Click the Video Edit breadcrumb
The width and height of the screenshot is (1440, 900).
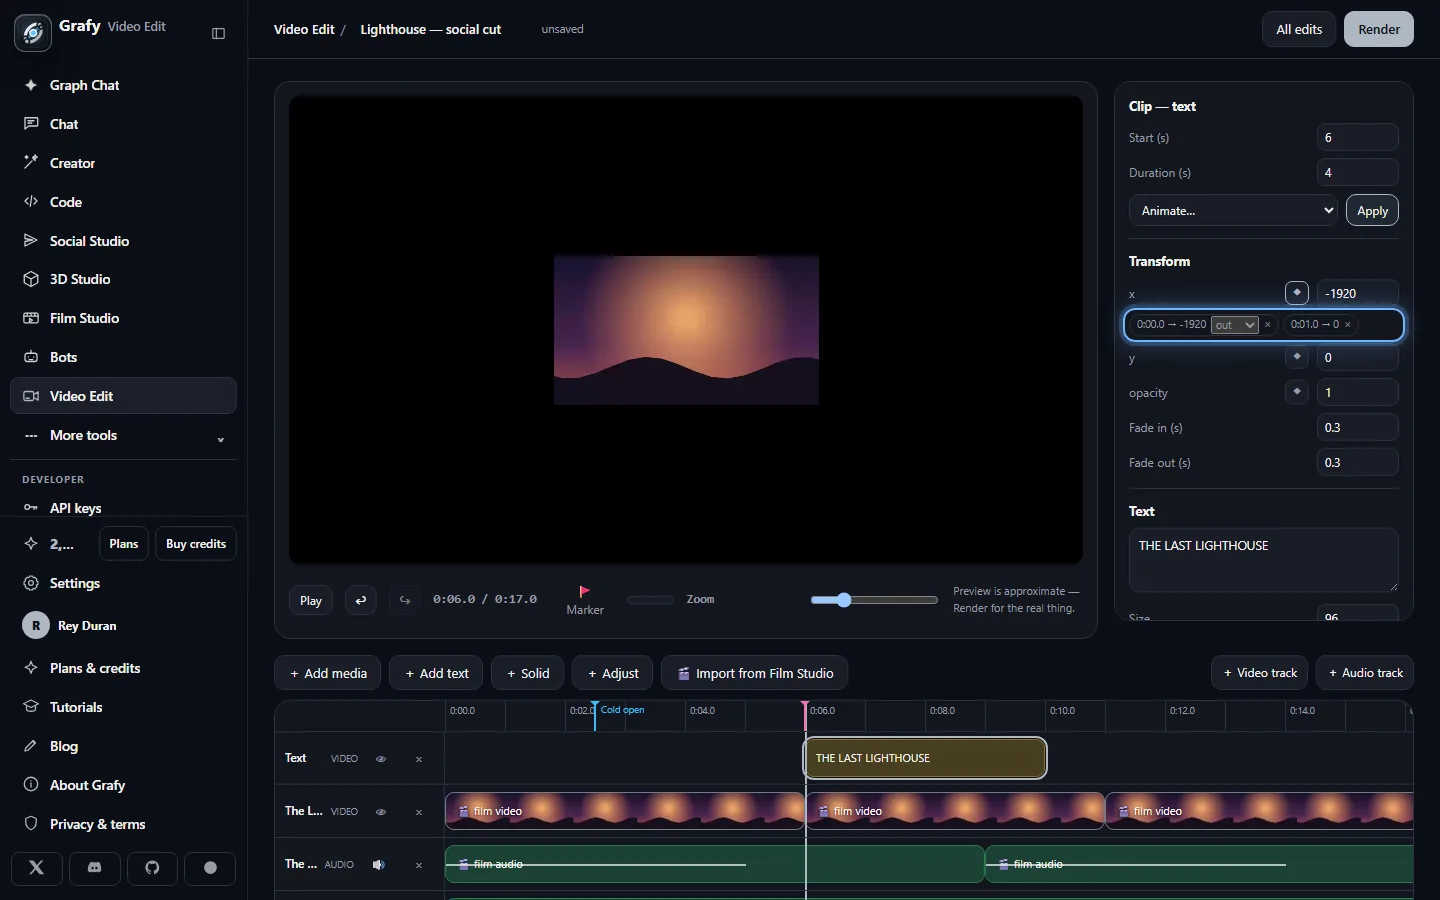[304, 29]
